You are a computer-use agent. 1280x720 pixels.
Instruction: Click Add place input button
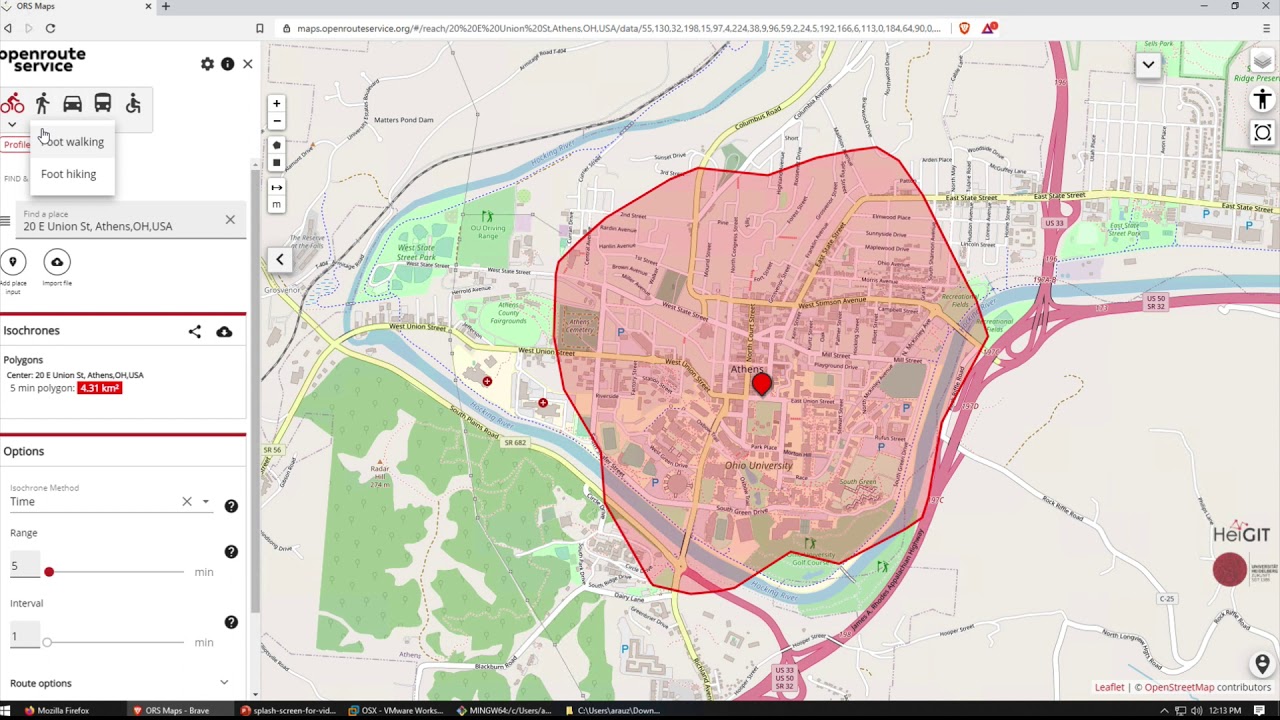click(x=13, y=262)
